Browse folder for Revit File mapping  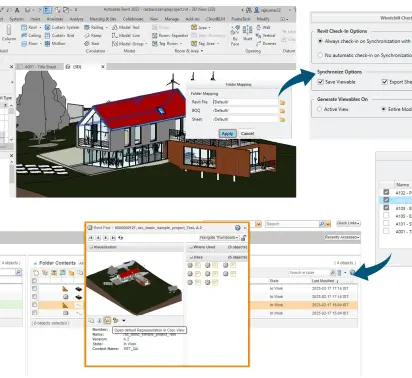tap(282, 102)
